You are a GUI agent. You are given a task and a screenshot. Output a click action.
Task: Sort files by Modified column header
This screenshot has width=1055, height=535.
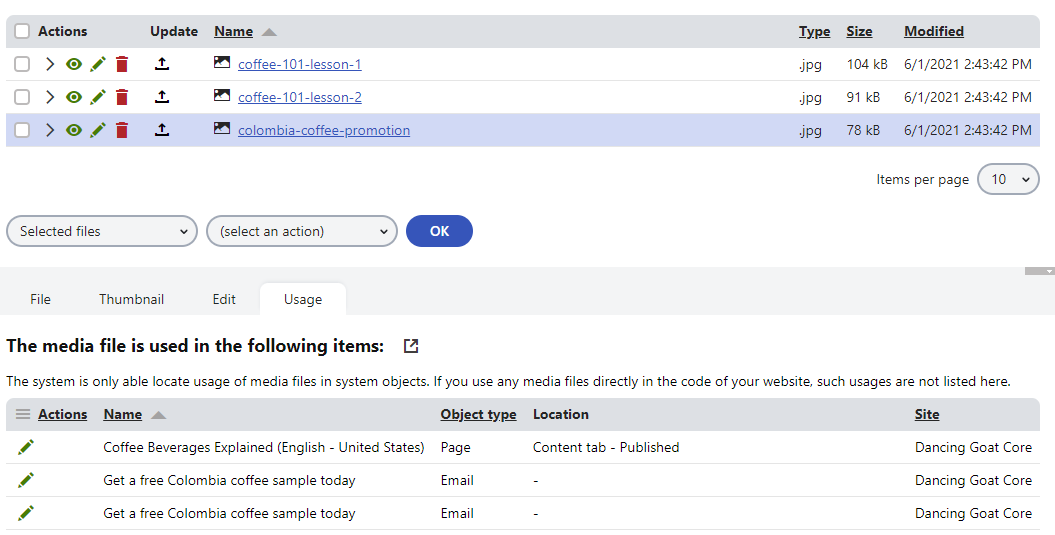933,32
